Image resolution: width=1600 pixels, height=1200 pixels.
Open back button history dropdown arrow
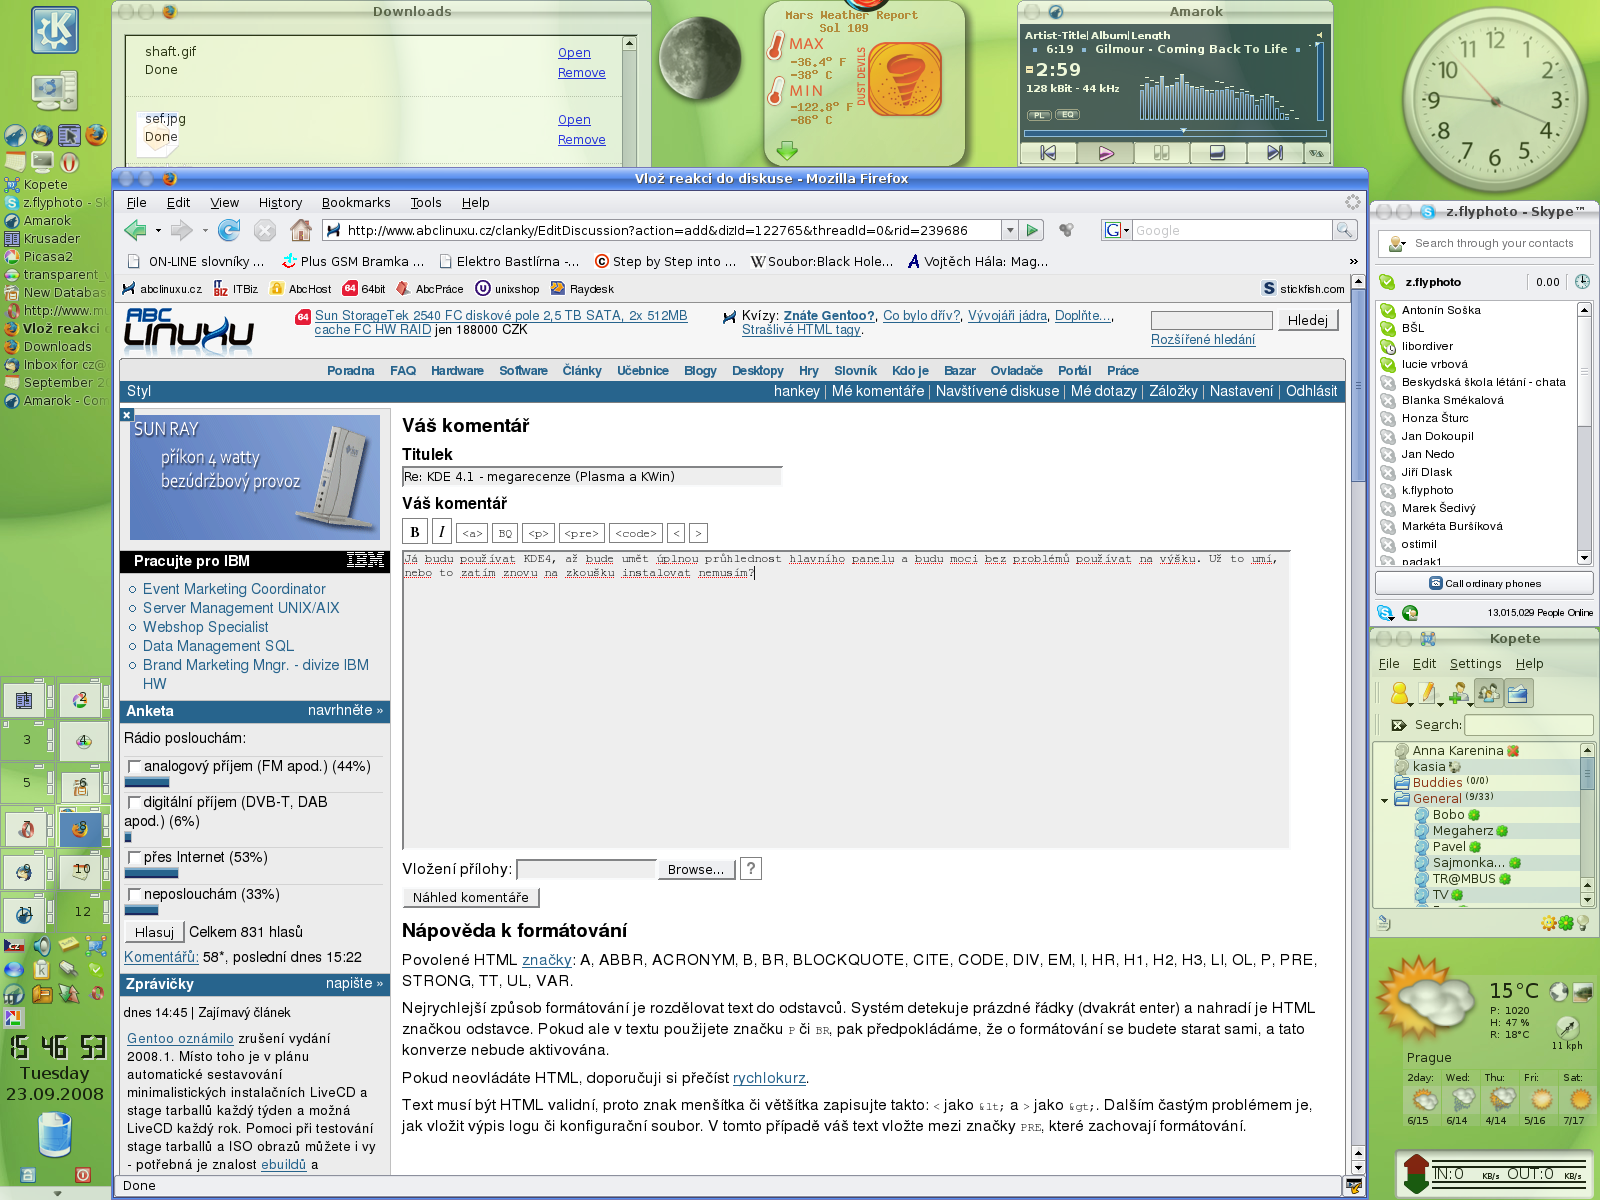(x=158, y=231)
